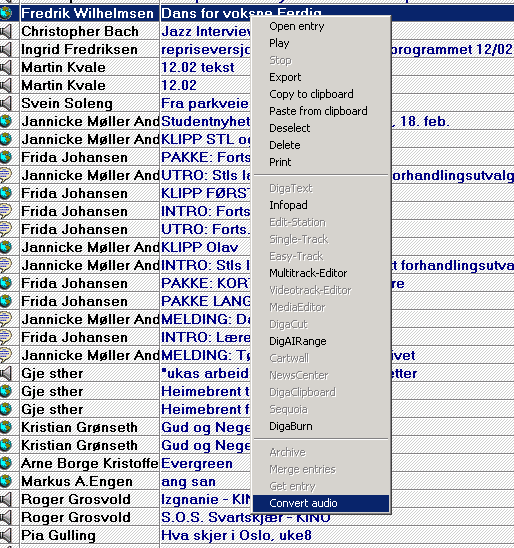Choose 'Export' from the context menu
This screenshot has width=514, height=548.
[x=321, y=77]
